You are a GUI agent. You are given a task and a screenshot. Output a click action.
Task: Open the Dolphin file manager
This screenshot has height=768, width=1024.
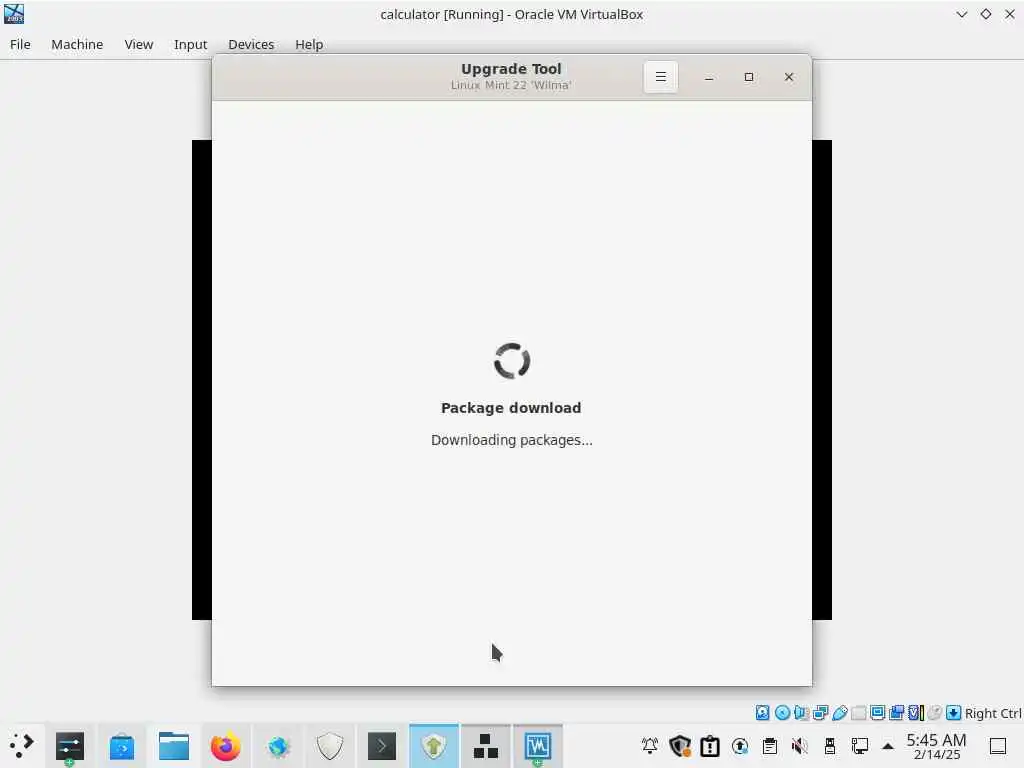[174, 746]
